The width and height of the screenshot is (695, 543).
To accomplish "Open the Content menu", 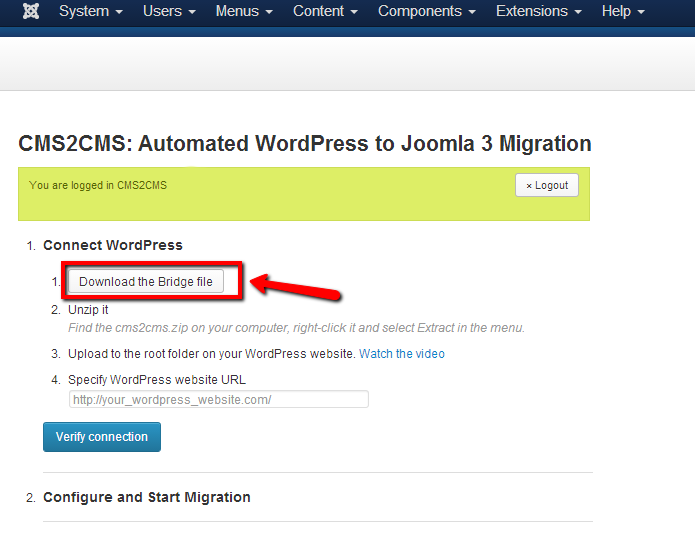I will click(325, 11).
